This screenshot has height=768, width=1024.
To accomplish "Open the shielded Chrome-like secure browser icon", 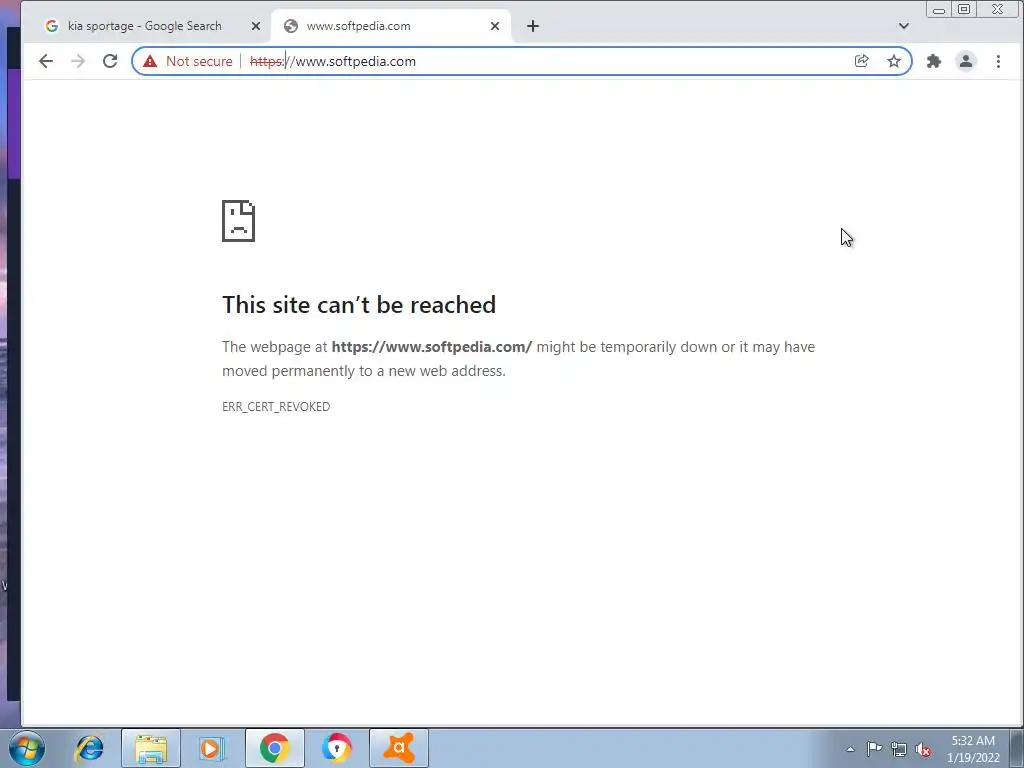I will click(x=337, y=748).
